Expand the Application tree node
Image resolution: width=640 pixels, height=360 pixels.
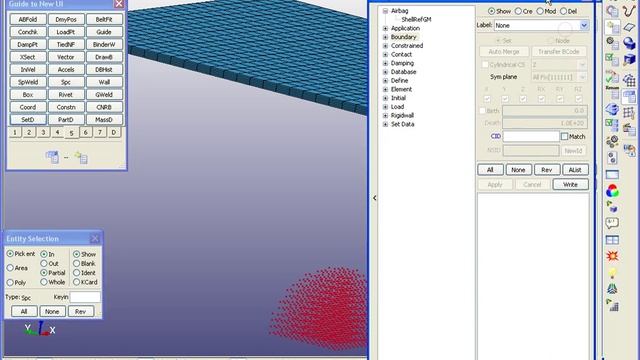click(x=385, y=28)
